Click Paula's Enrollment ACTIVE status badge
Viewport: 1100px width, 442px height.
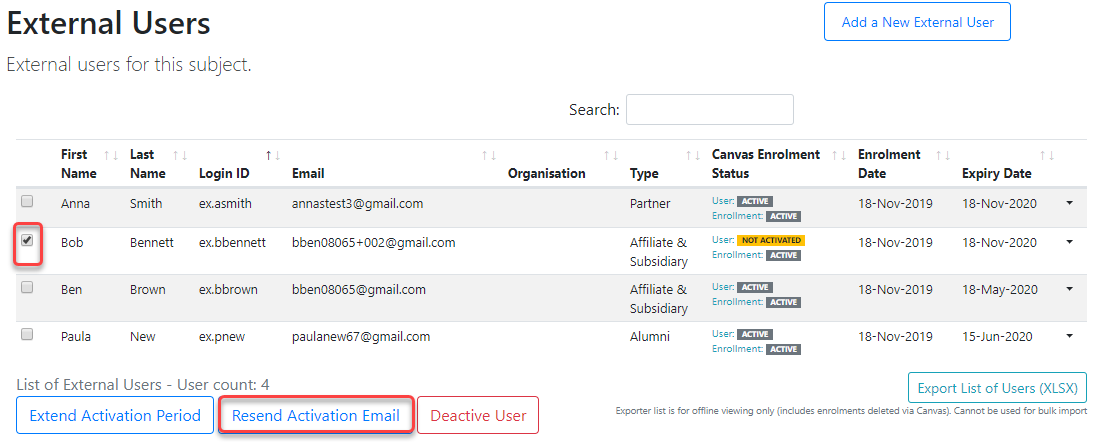[x=783, y=349]
